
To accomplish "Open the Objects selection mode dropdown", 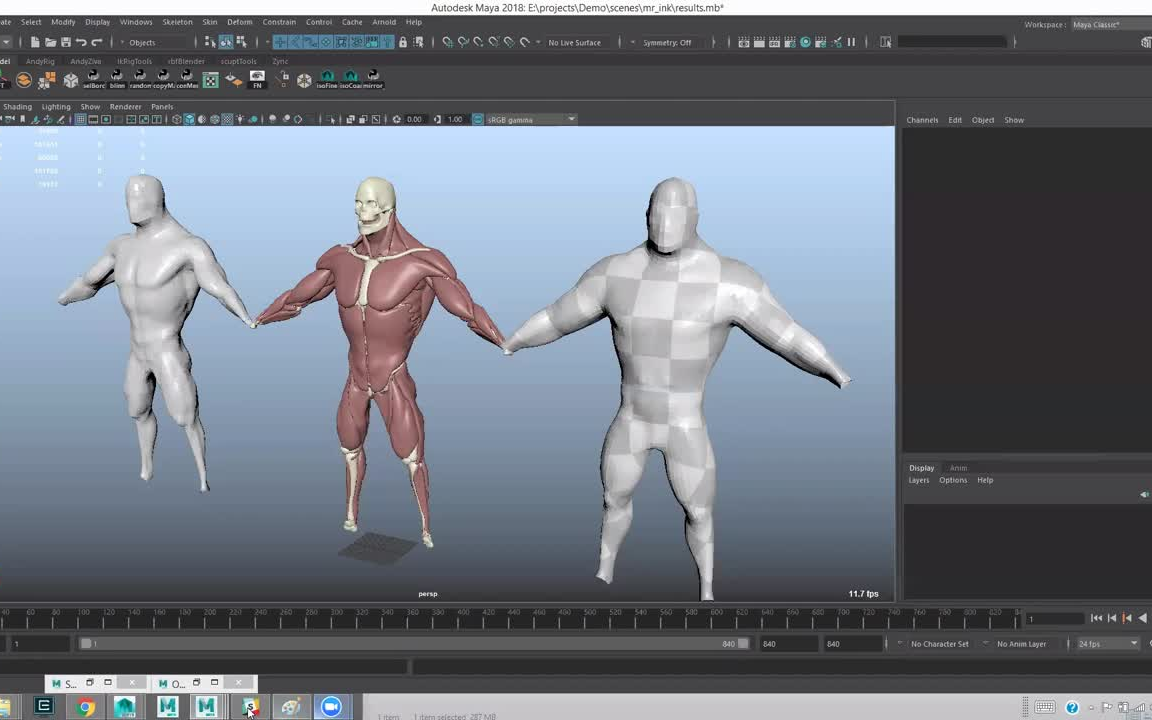I will coord(142,42).
